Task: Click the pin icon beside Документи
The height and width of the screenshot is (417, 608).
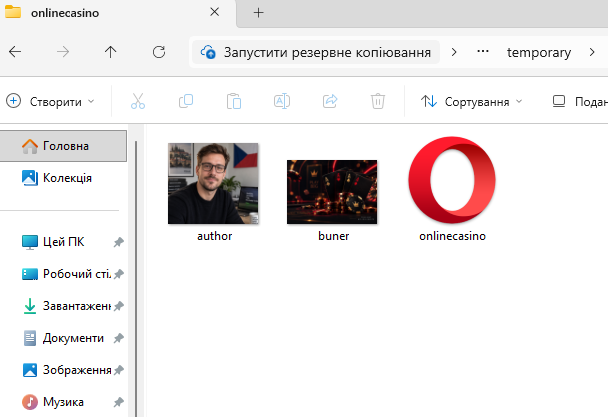Action: point(119,338)
